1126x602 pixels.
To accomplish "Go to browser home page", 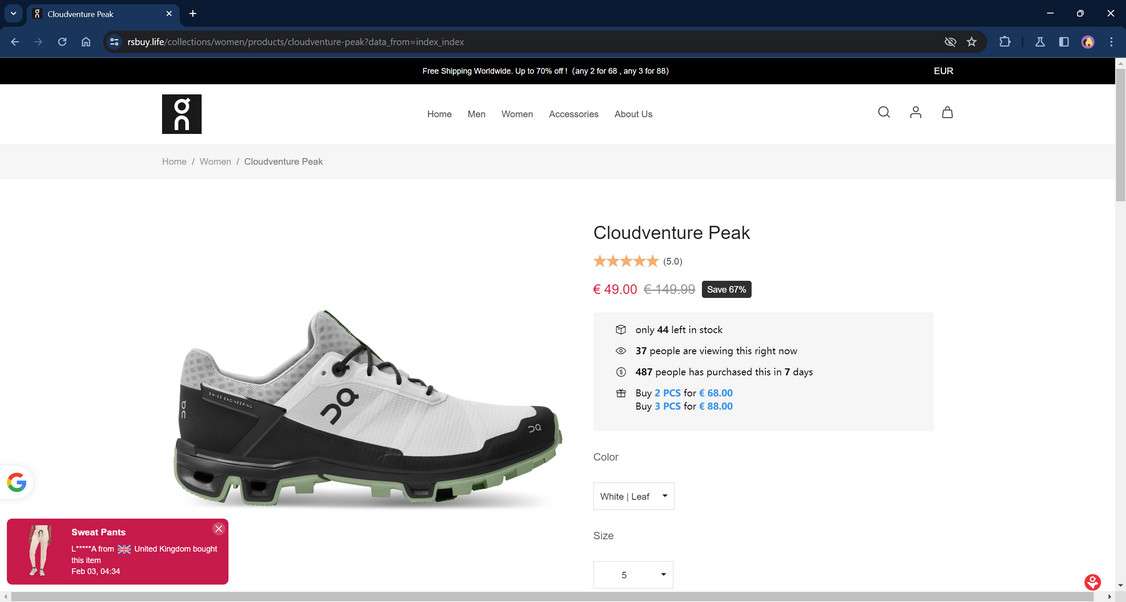I will click(x=86, y=42).
